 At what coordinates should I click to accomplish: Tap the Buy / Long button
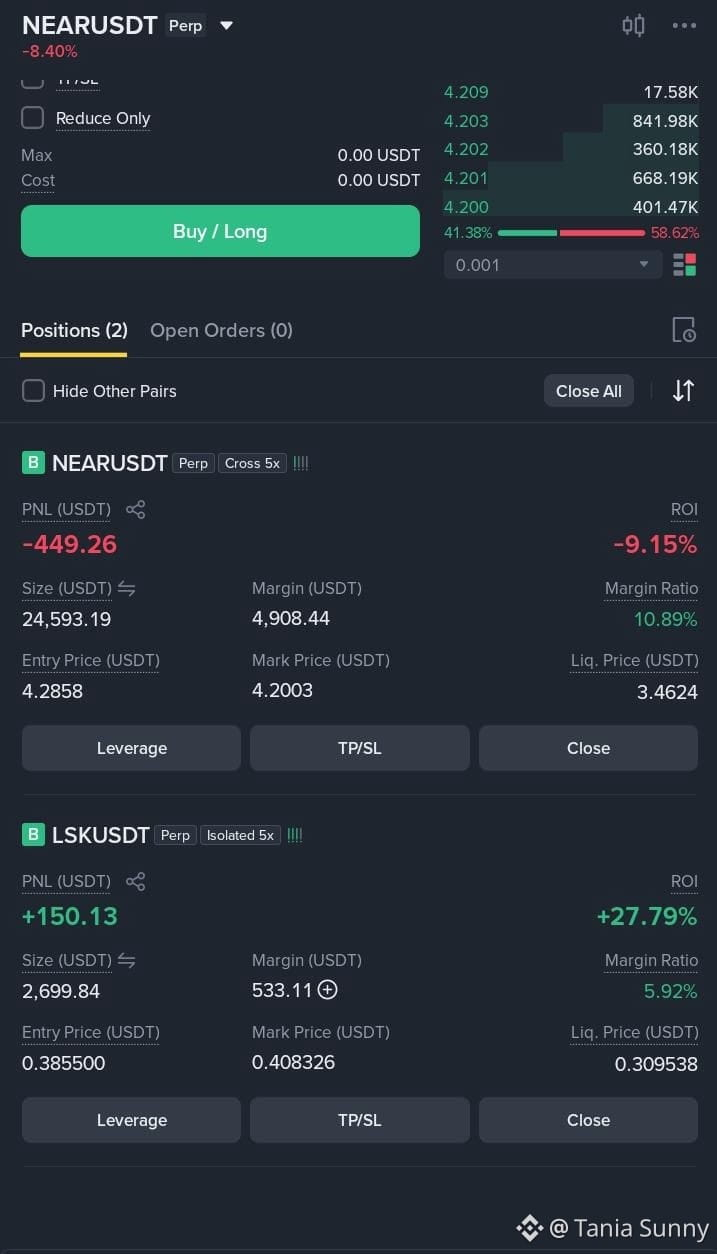pyautogui.click(x=220, y=231)
